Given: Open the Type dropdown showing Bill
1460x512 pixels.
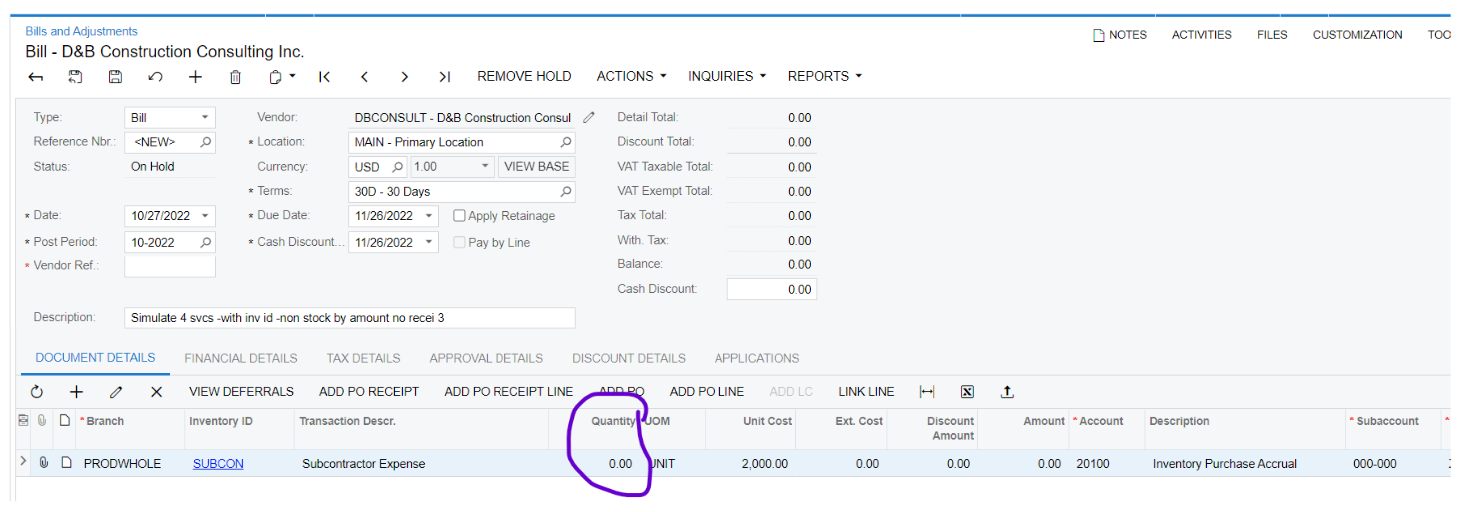Looking at the screenshot, I should click(205, 118).
